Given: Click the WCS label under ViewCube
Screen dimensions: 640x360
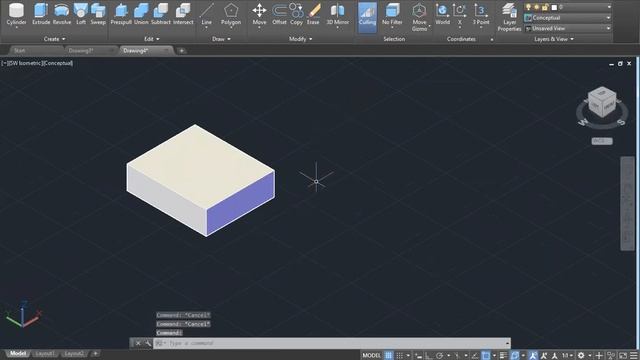Looking at the screenshot, I should [602, 141].
